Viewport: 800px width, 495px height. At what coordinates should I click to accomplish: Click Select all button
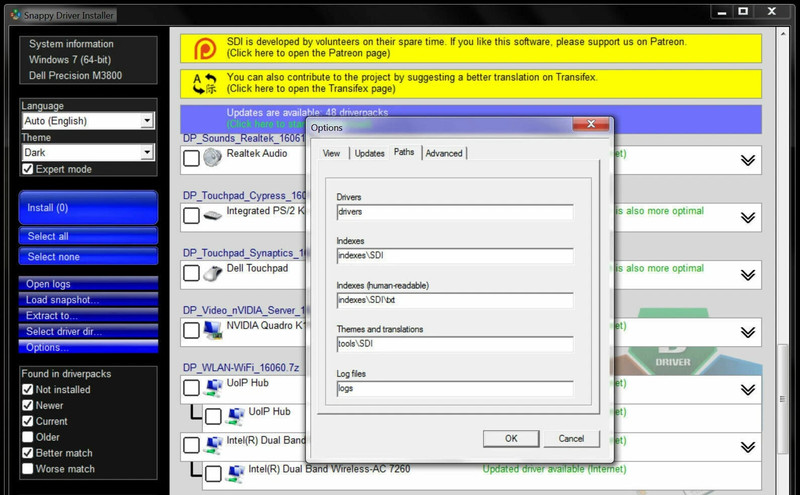tap(88, 236)
